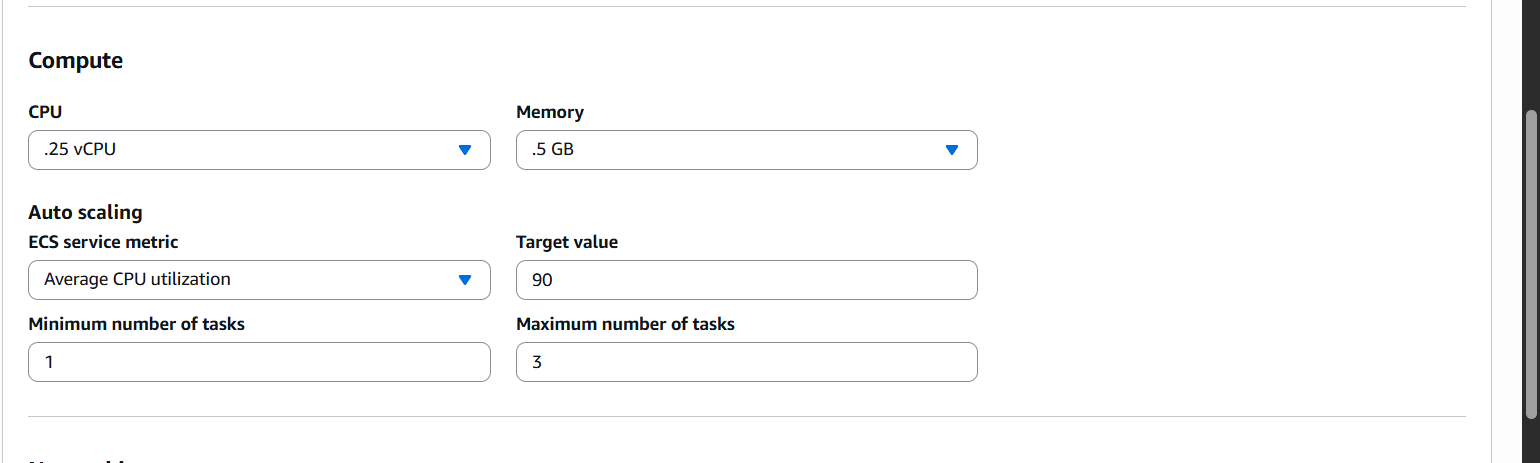1540x463 pixels.
Task: Click the CPU field label
Action: click(x=45, y=112)
